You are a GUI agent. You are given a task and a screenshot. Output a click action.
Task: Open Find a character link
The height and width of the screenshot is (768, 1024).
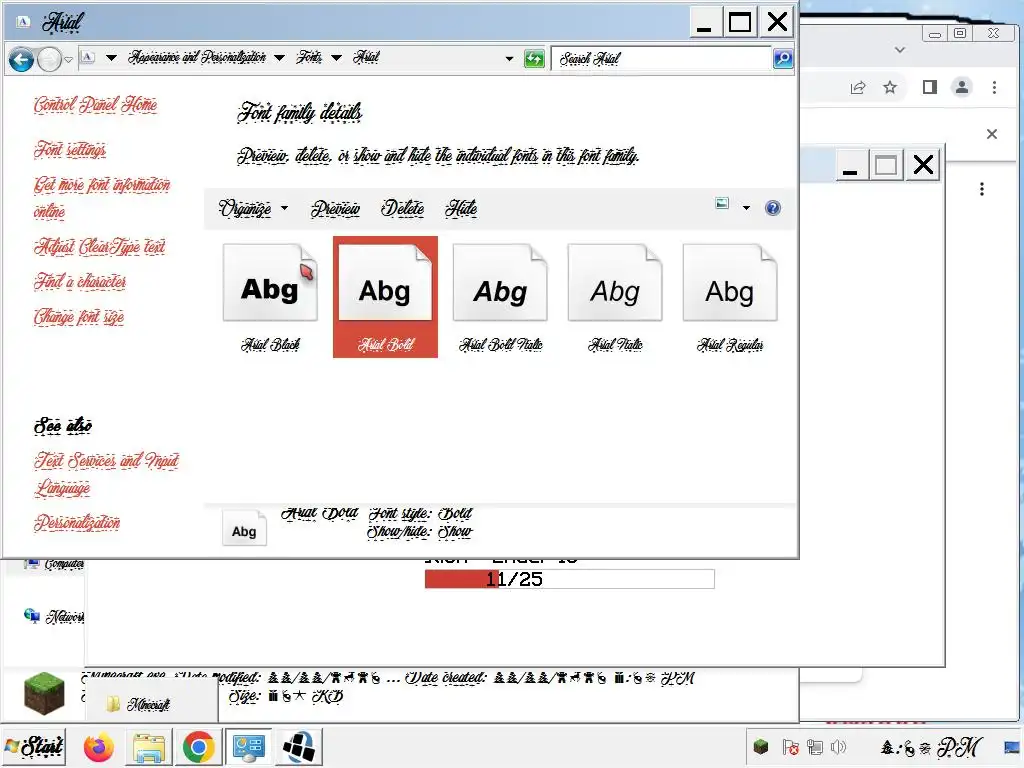click(80, 281)
